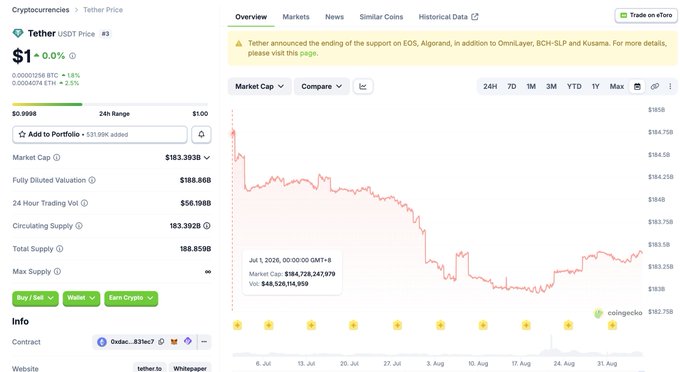The height and width of the screenshot is (372, 680).
Task: Click the Ethereum contract chain icon
Action: [102, 342]
